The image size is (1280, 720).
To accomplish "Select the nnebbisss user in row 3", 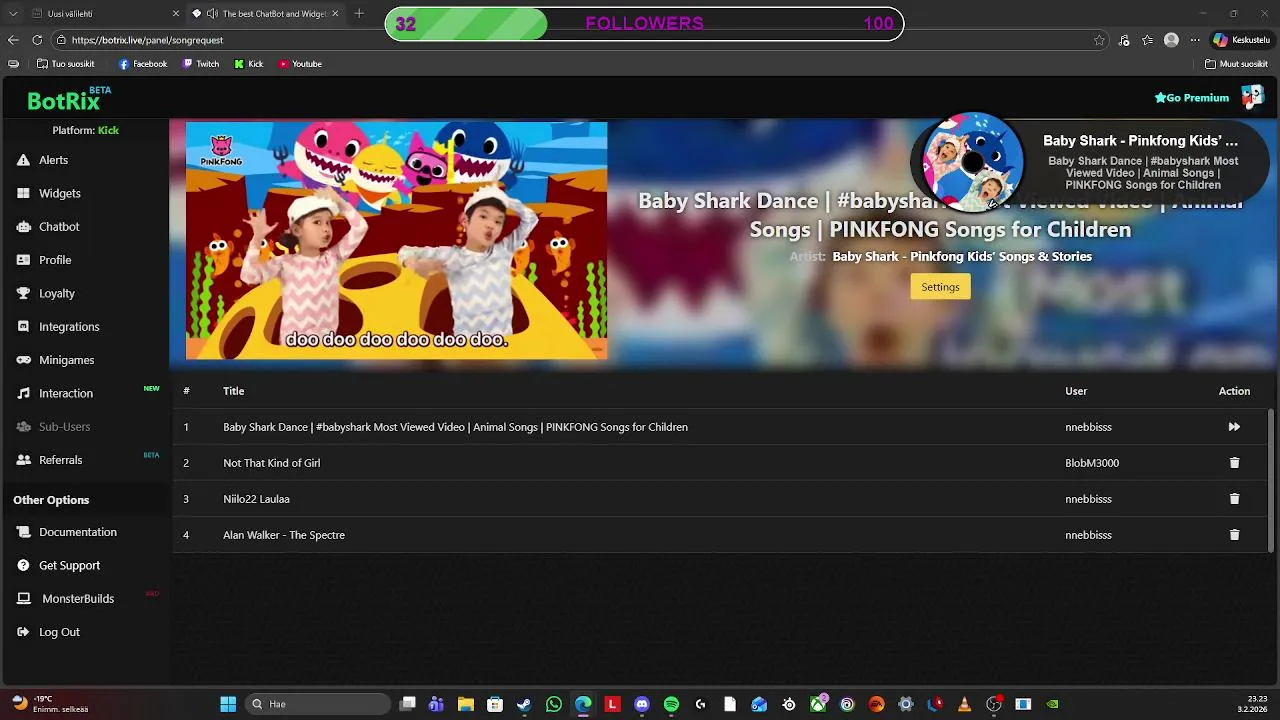I will [1088, 499].
